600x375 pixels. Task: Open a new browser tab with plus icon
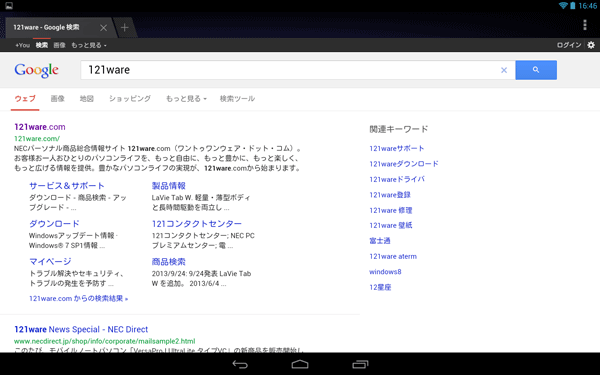124,28
